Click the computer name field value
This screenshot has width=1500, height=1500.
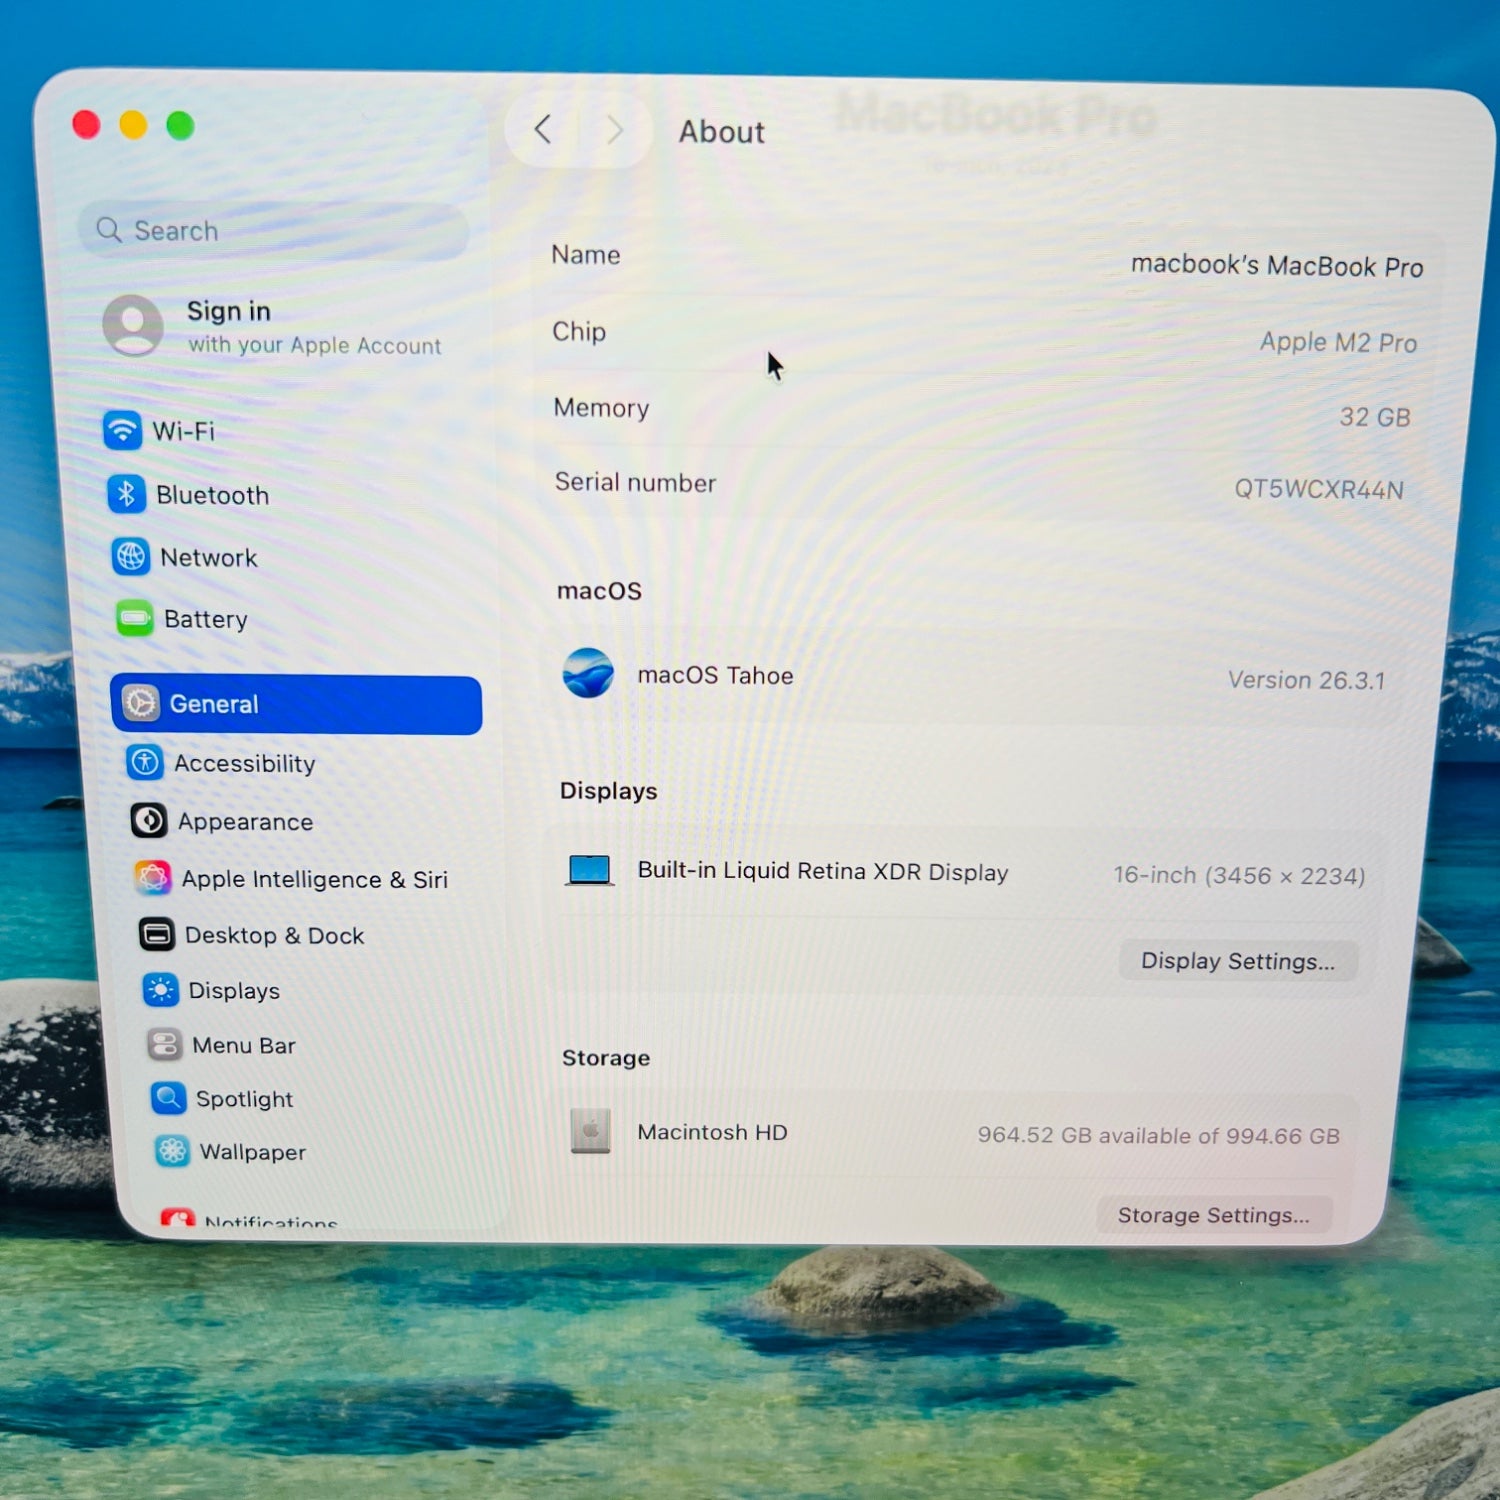[1276, 266]
